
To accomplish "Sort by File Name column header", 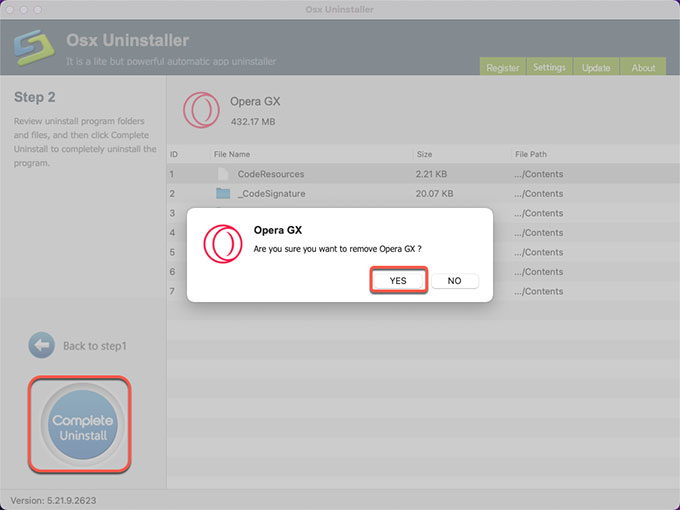I will click(231, 155).
